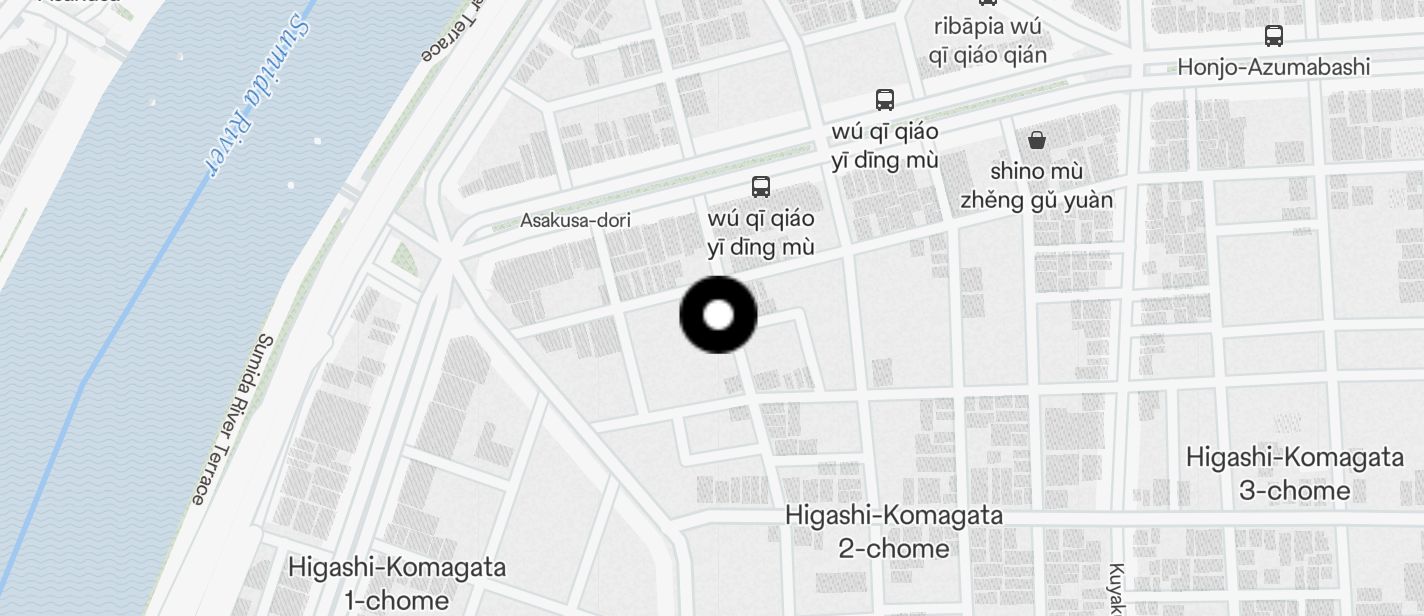Select the Higashi-Komagata 1-chome label
This screenshot has height=616, width=1424.
(x=397, y=584)
